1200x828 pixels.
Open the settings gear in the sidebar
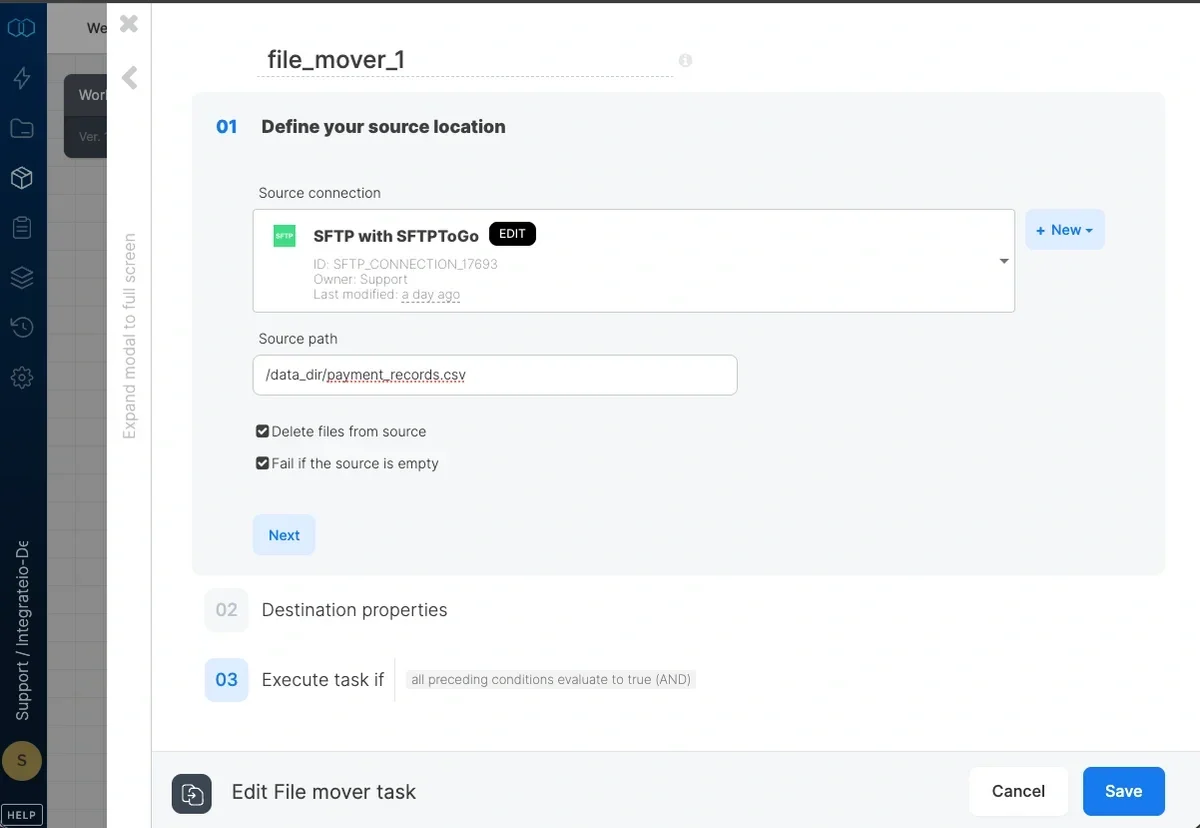tap(22, 377)
